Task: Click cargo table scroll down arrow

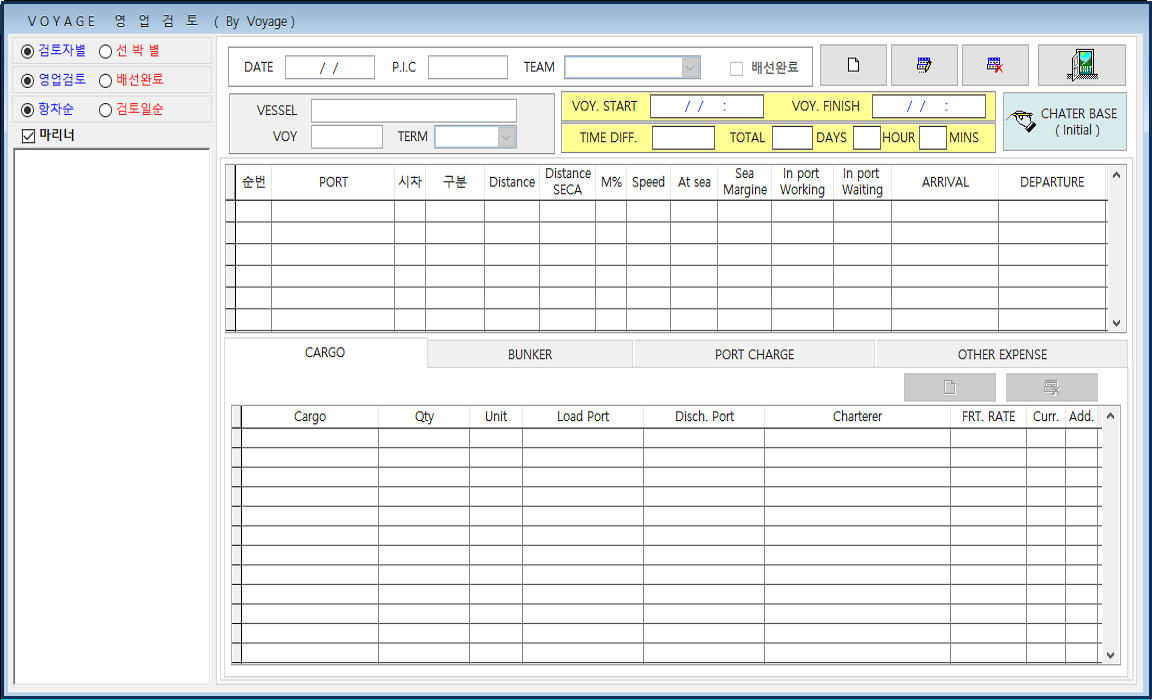Action: point(1111,654)
